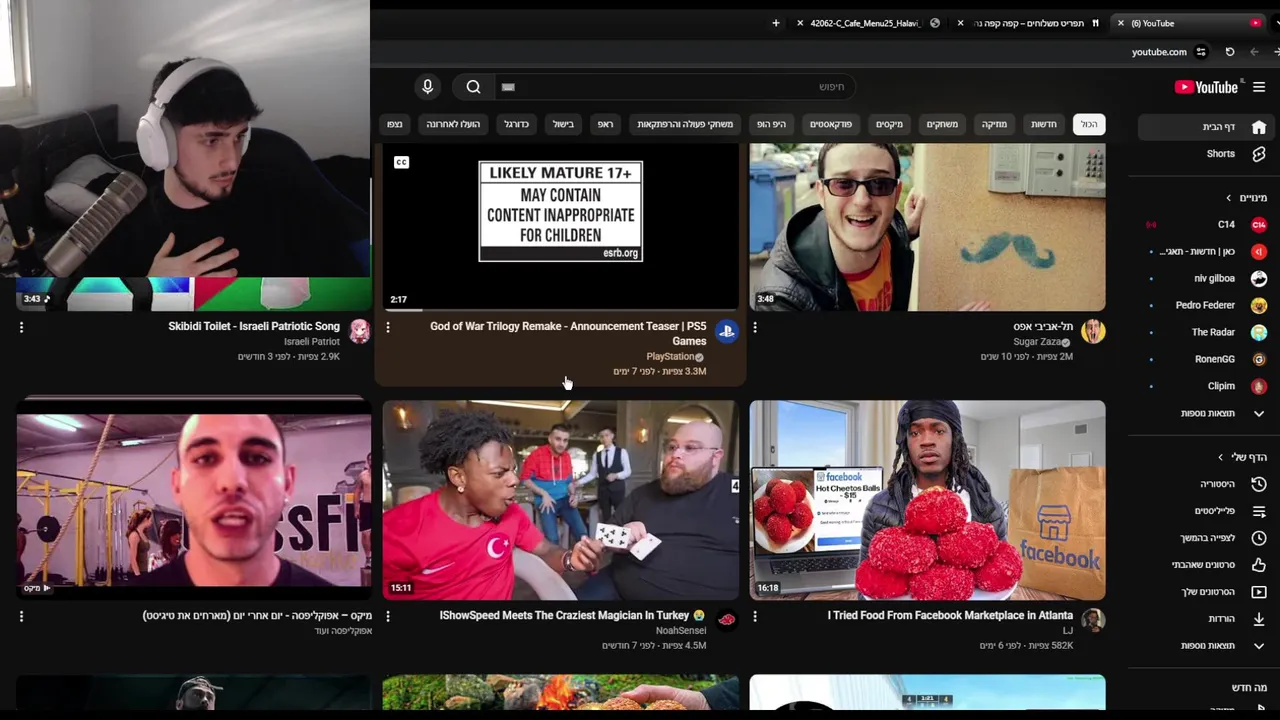Open I Tried Food From Facebook Marketplace title
Image resolution: width=1280 pixels, height=720 pixels.
pyautogui.click(x=950, y=615)
